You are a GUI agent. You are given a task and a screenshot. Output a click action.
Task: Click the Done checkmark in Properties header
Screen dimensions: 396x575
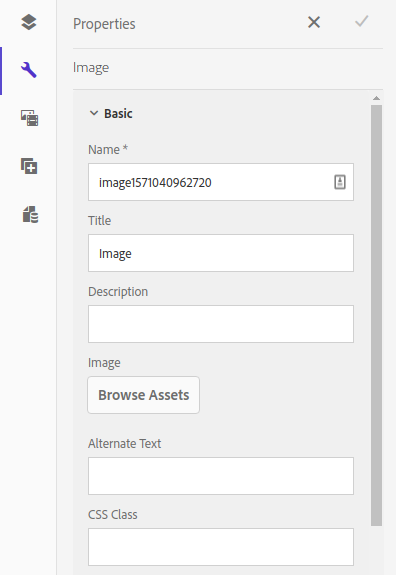pyautogui.click(x=361, y=22)
